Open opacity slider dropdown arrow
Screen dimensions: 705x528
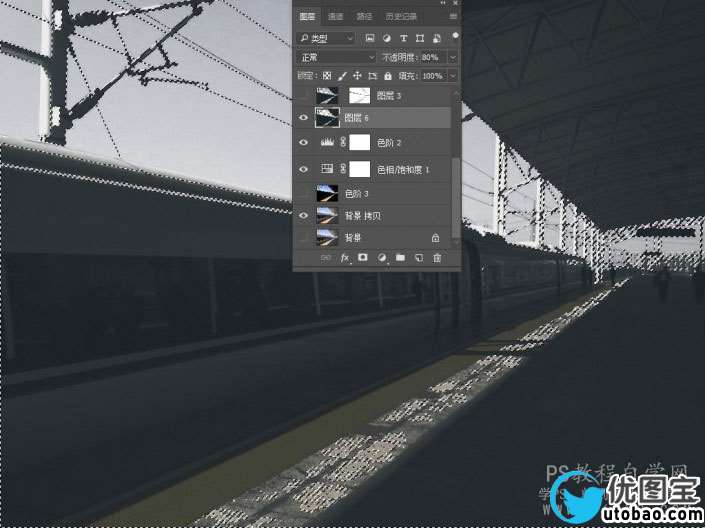point(453,57)
